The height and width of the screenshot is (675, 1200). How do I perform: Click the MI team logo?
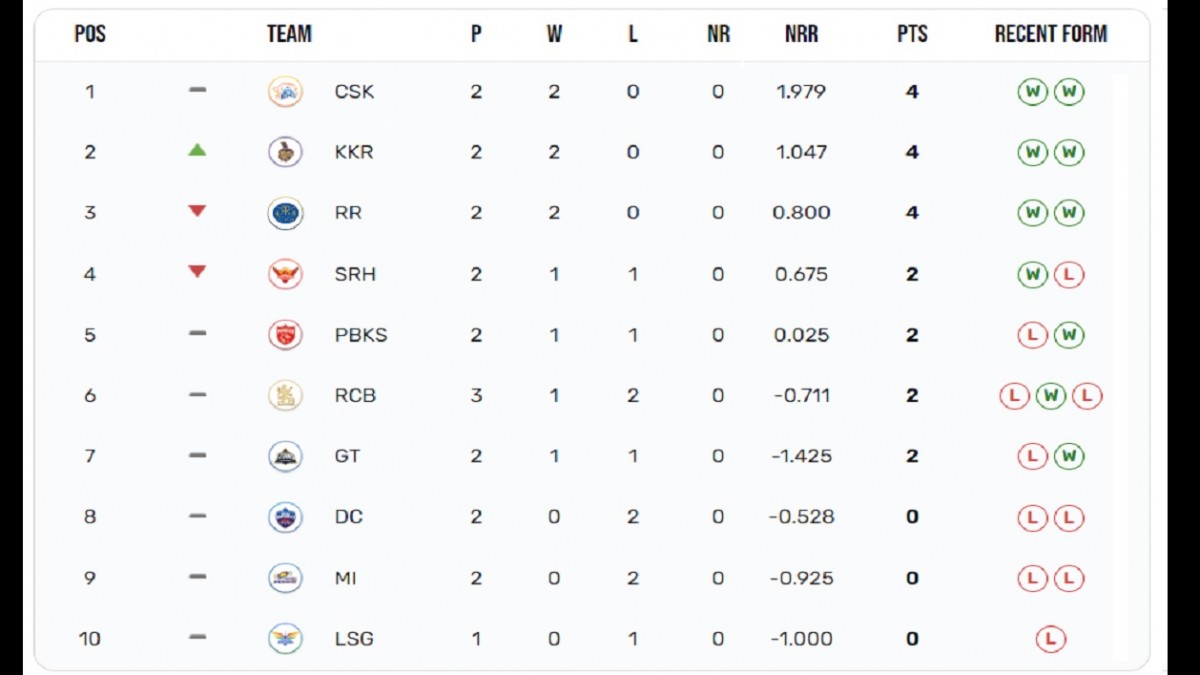(285, 578)
